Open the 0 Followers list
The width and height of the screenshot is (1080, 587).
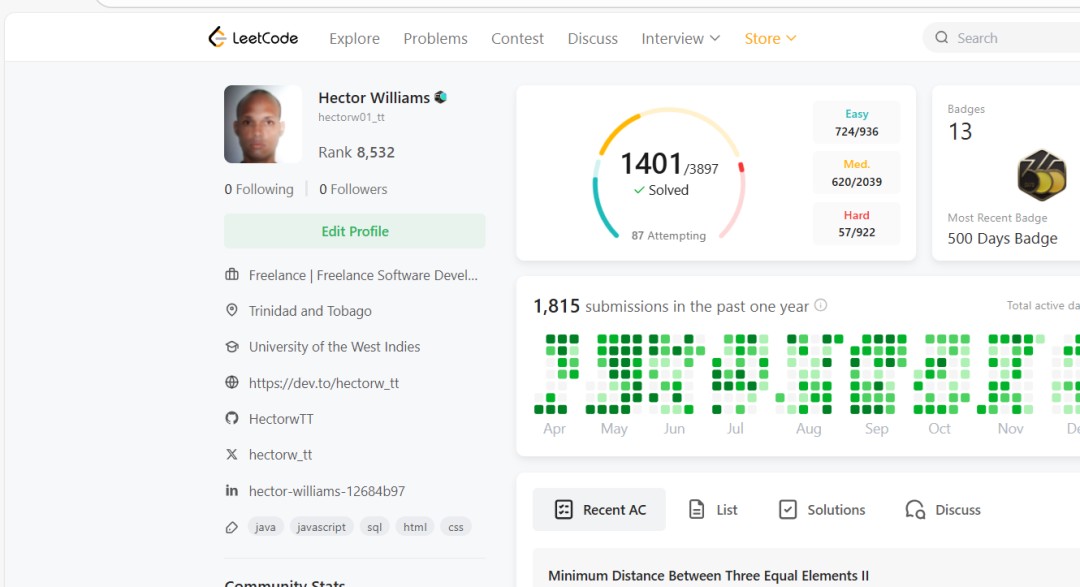pos(353,189)
